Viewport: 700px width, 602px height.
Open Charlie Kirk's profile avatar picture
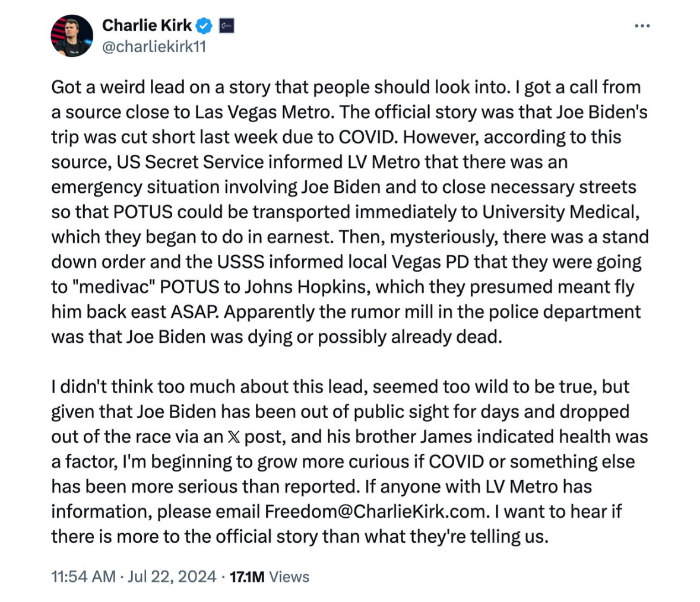click(72, 36)
